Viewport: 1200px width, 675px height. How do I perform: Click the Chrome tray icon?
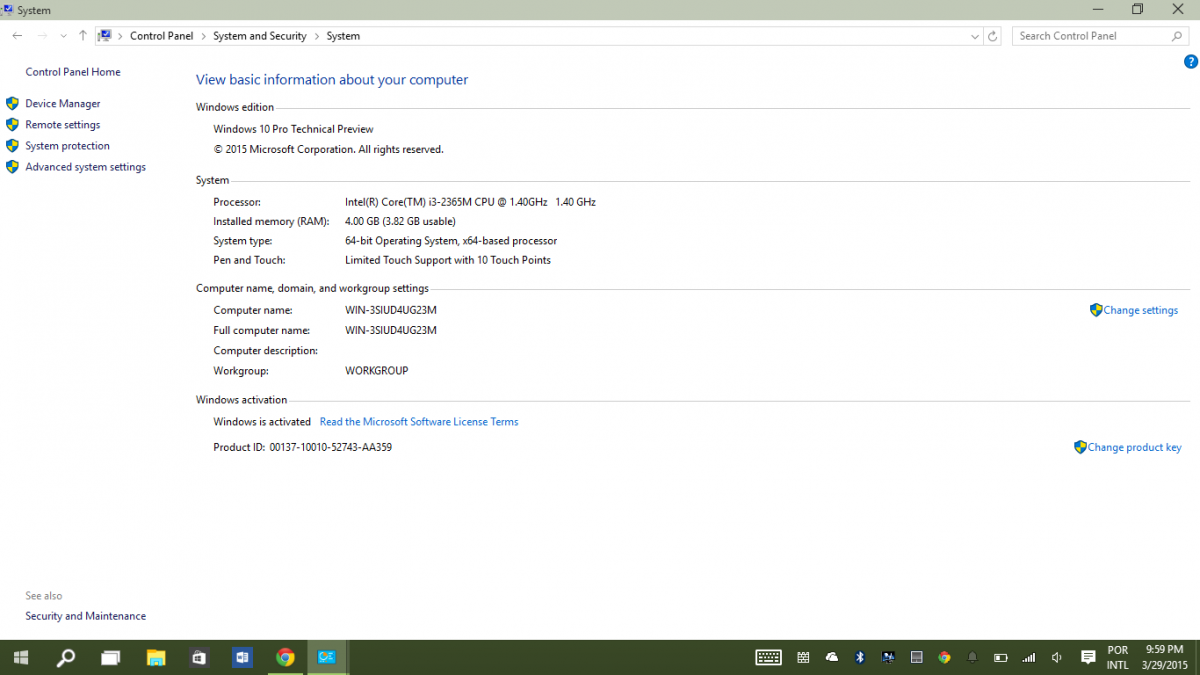(944, 657)
